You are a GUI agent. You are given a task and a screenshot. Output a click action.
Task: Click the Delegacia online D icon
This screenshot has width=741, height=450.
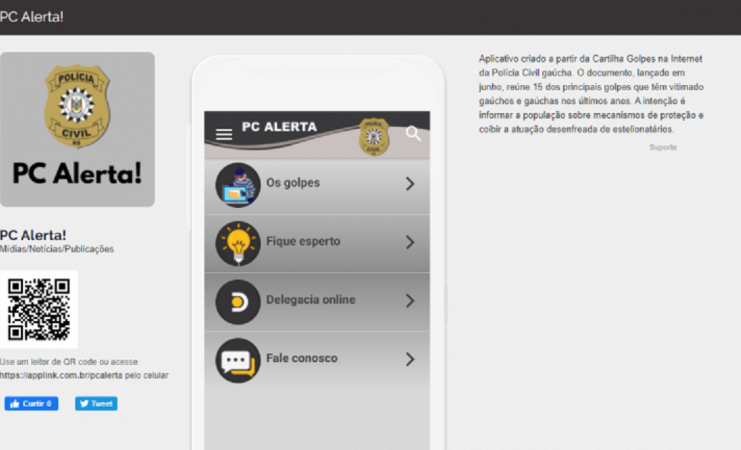pos(238,302)
